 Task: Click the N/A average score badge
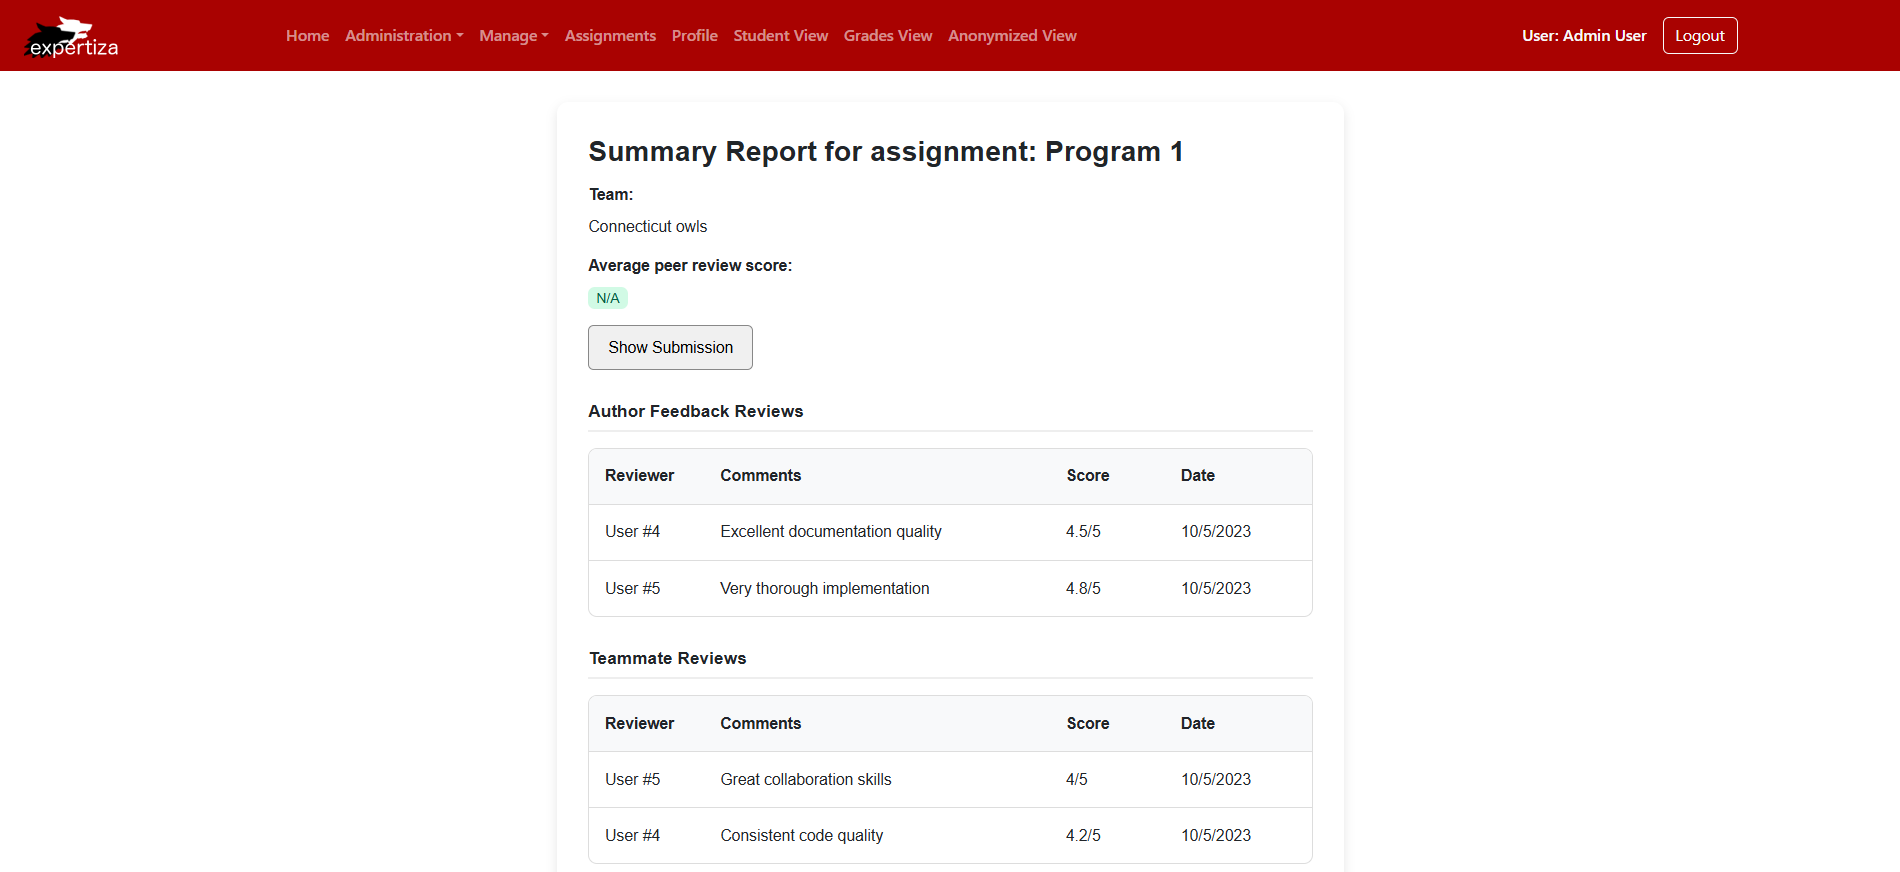tap(607, 298)
